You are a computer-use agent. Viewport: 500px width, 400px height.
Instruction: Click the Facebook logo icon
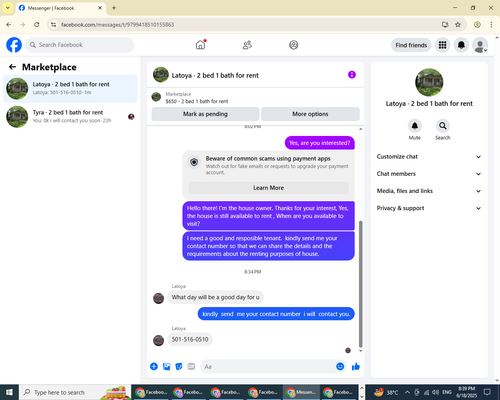pyautogui.click(x=14, y=45)
